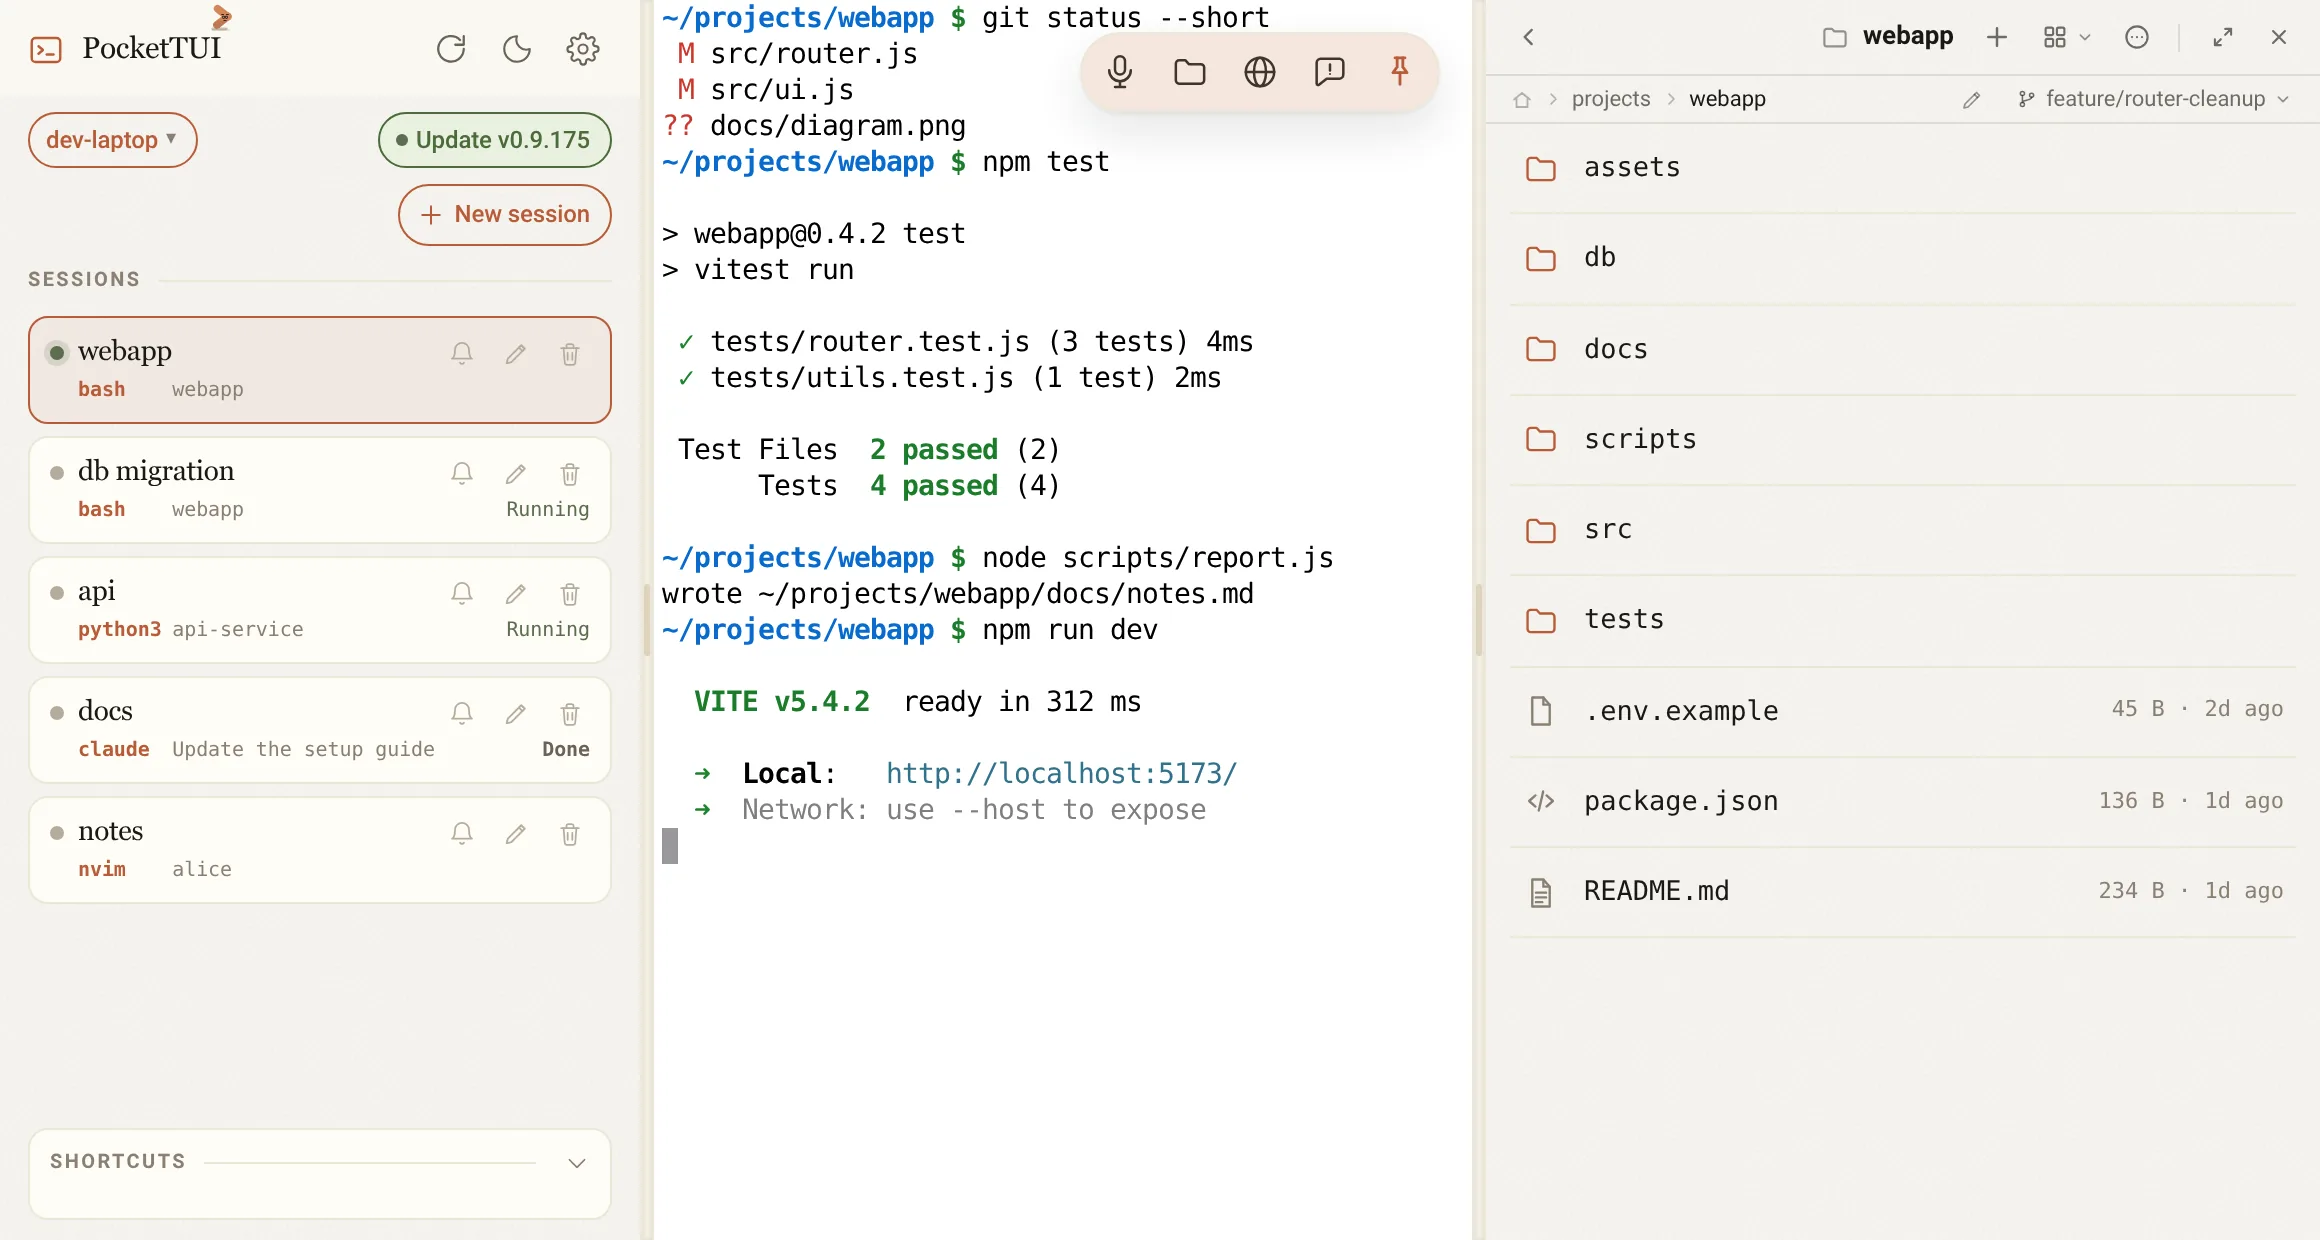Toggle the pin on floating toolbar
The height and width of the screenshot is (1240, 2320).
tap(1400, 72)
